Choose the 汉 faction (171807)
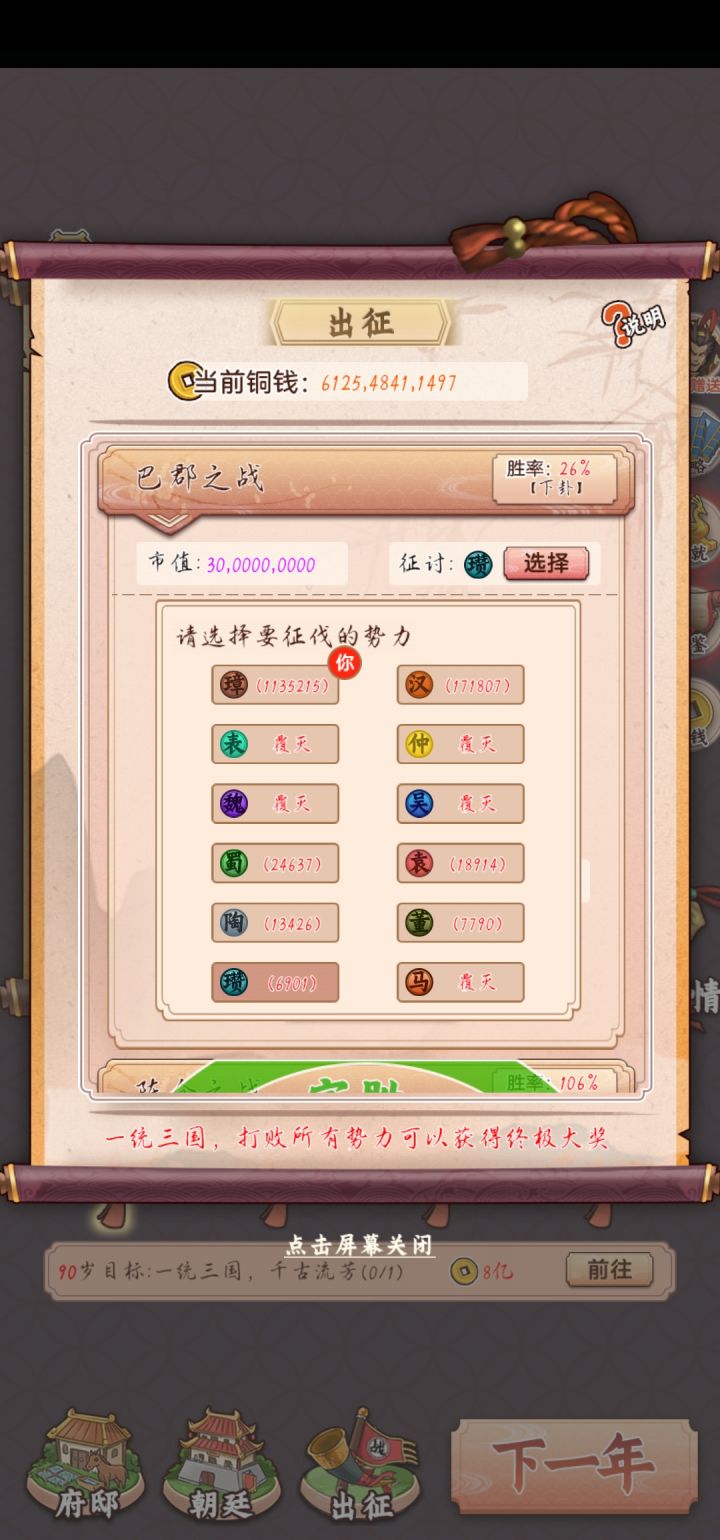This screenshot has height=1540, width=720. tap(460, 685)
